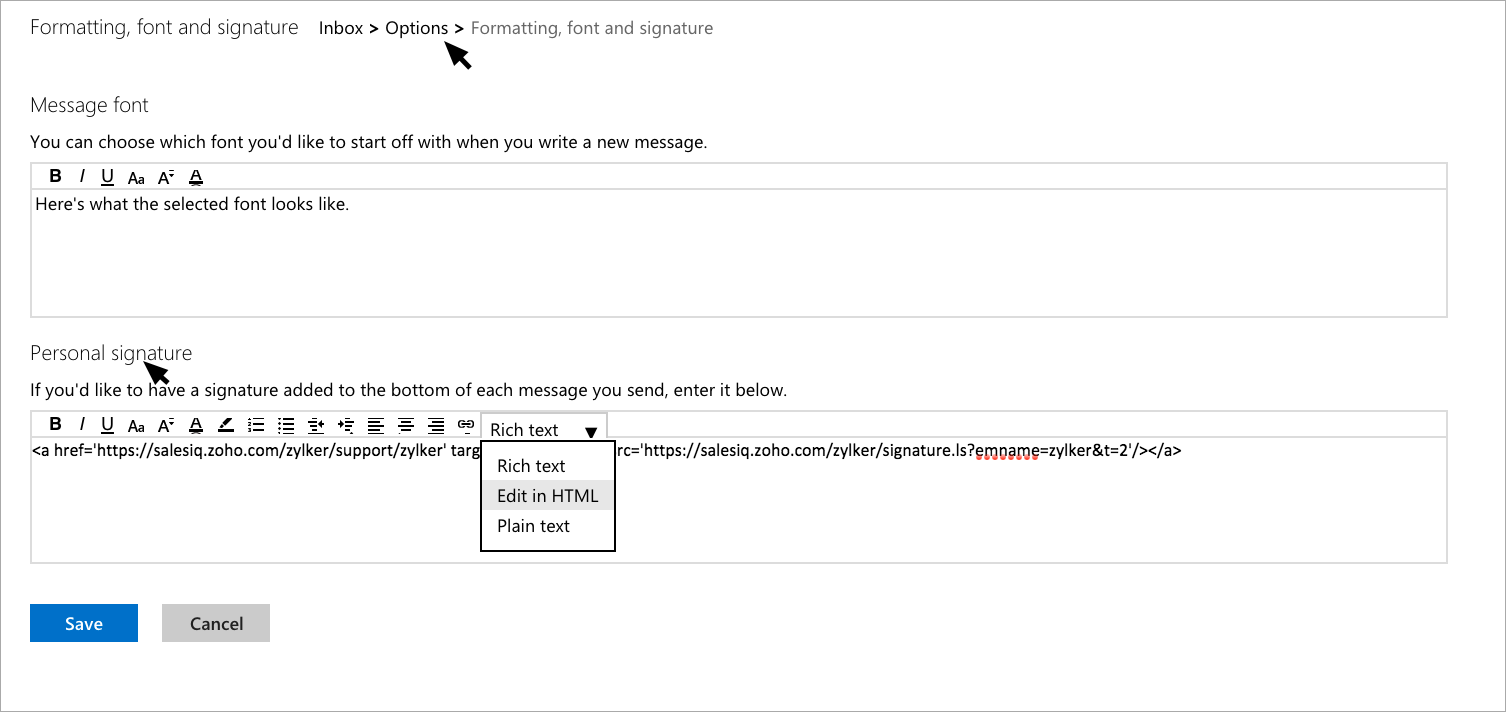Click the Cancel button
This screenshot has height=712, width=1506.
216,623
